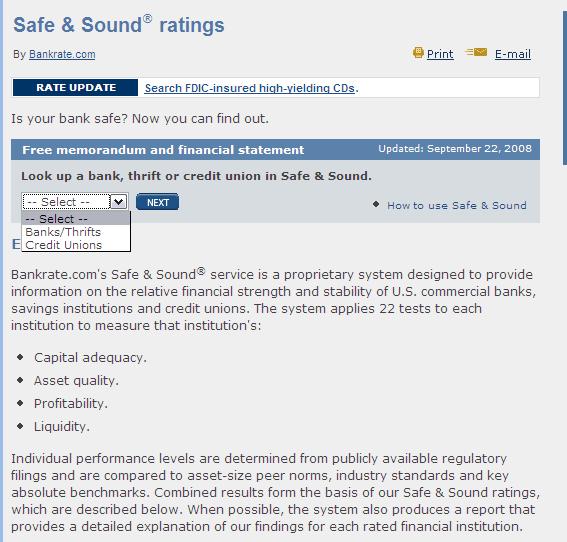Screen dimensions: 567x542
Task: Click the NEXT button
Action: (157, 202)
